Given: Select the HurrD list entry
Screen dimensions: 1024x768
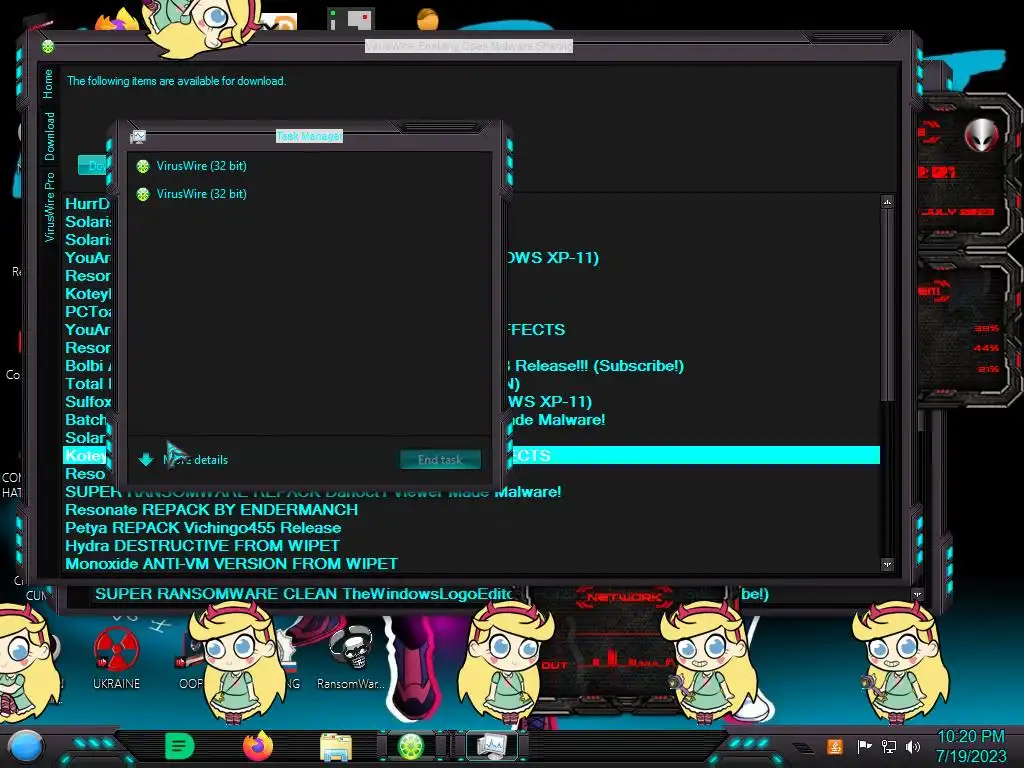Looking at the screenshot, I should (x=88, y=204).
